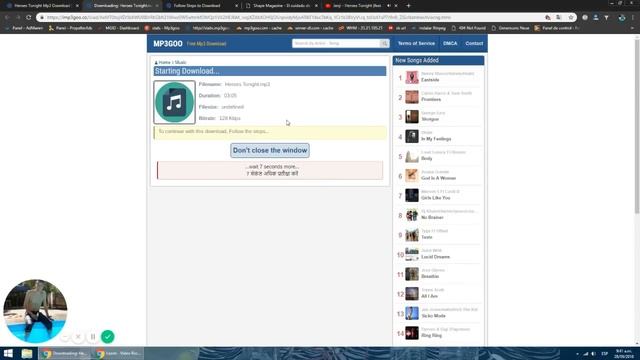Open 'Lucid Dreams' song link
The width and height of the screenshot is (640, 360).
tap(435, 257)
